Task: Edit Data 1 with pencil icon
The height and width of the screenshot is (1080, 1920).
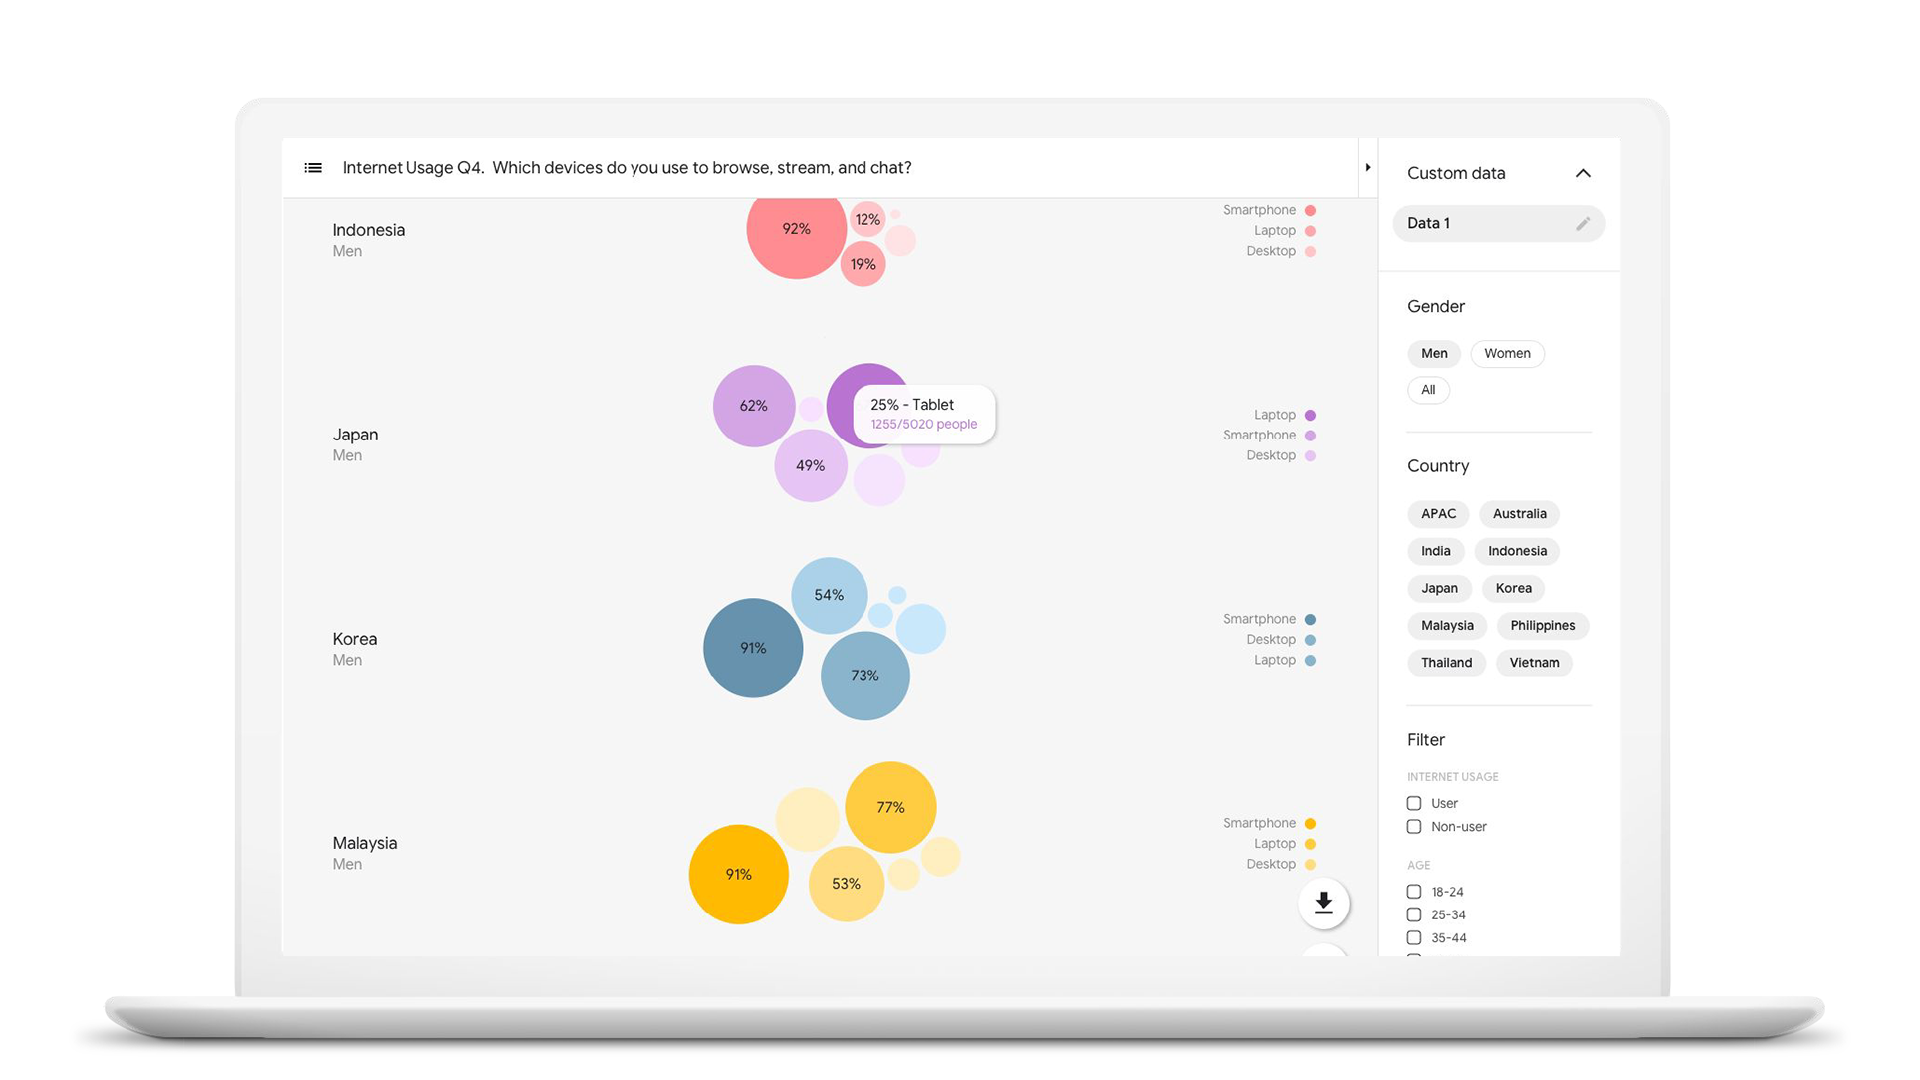Action: pyautogui.click(x=1582, y=224)
